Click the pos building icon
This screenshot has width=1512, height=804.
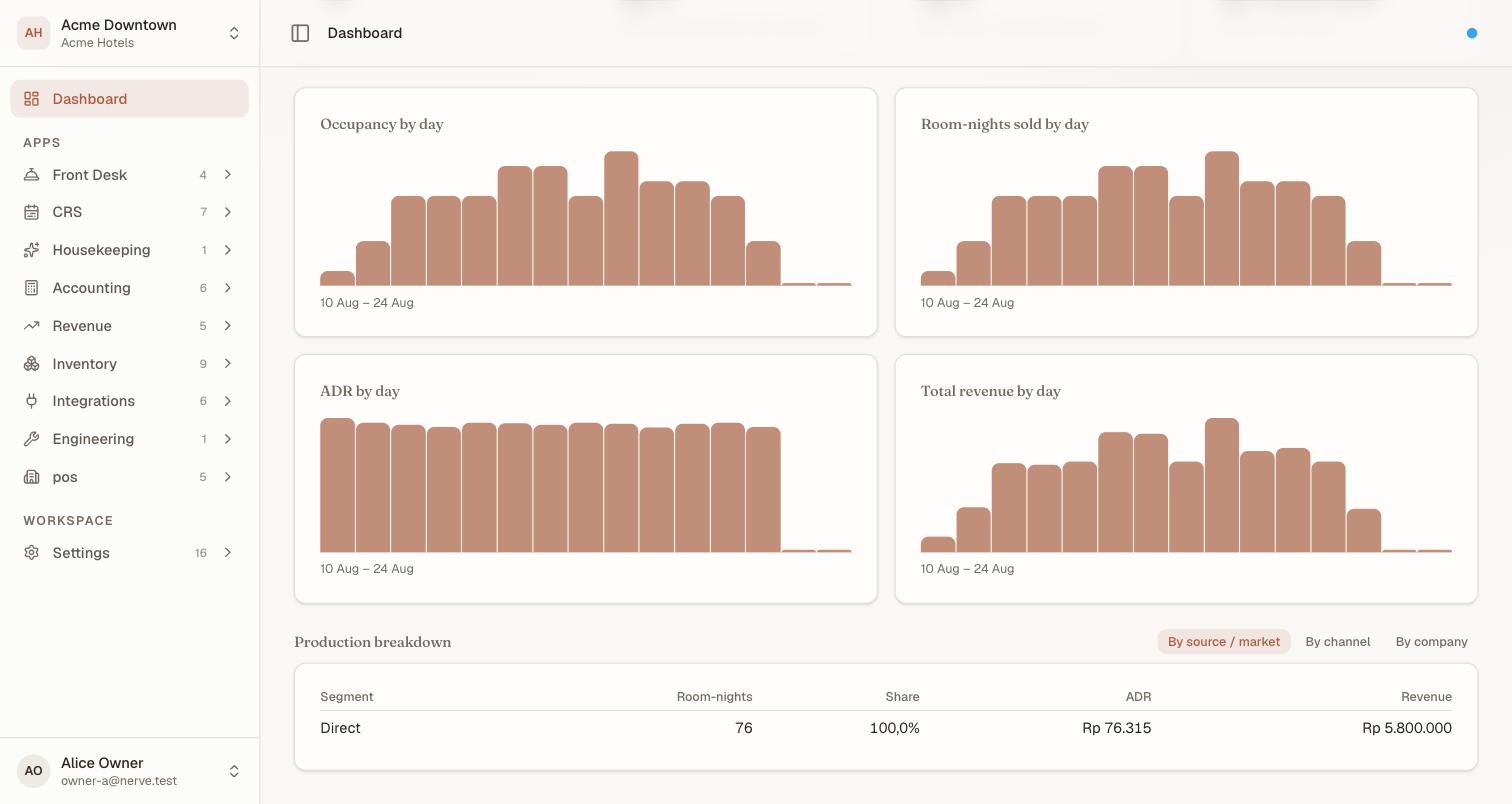(32, 477)
